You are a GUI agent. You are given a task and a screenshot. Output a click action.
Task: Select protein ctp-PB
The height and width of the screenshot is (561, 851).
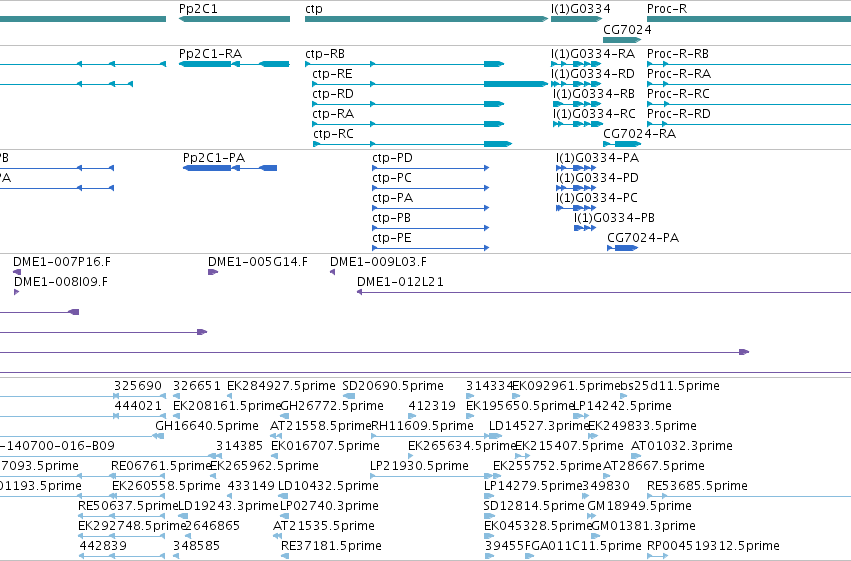tap(431, 228)
